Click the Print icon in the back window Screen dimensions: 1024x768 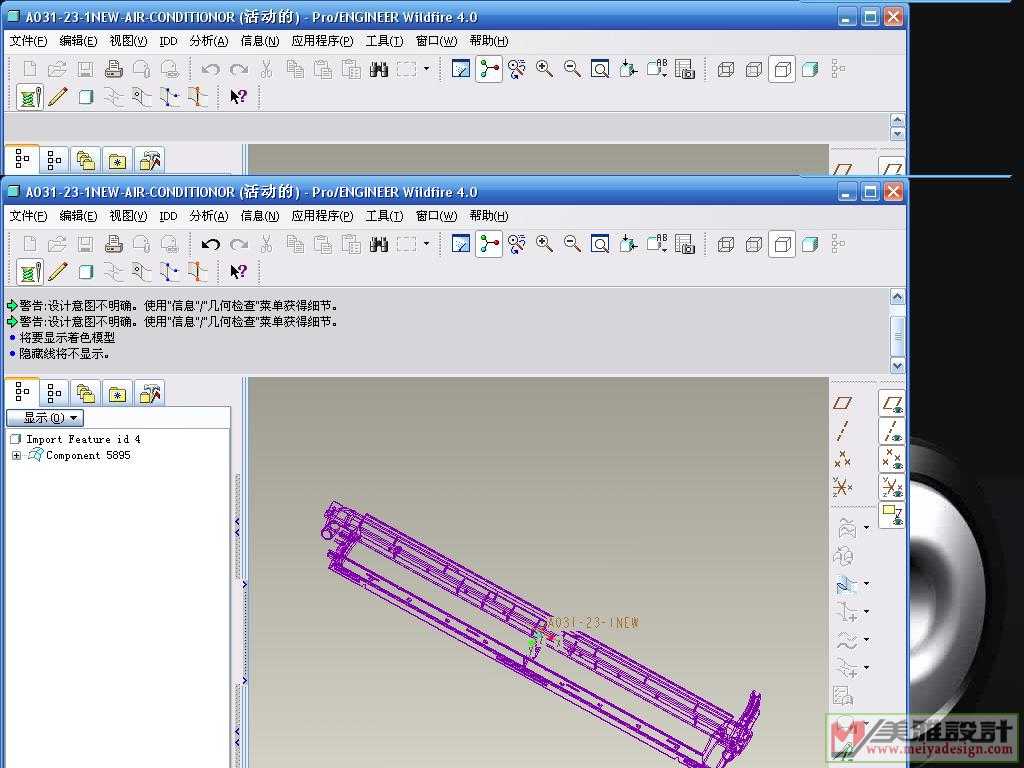point(114,69)
